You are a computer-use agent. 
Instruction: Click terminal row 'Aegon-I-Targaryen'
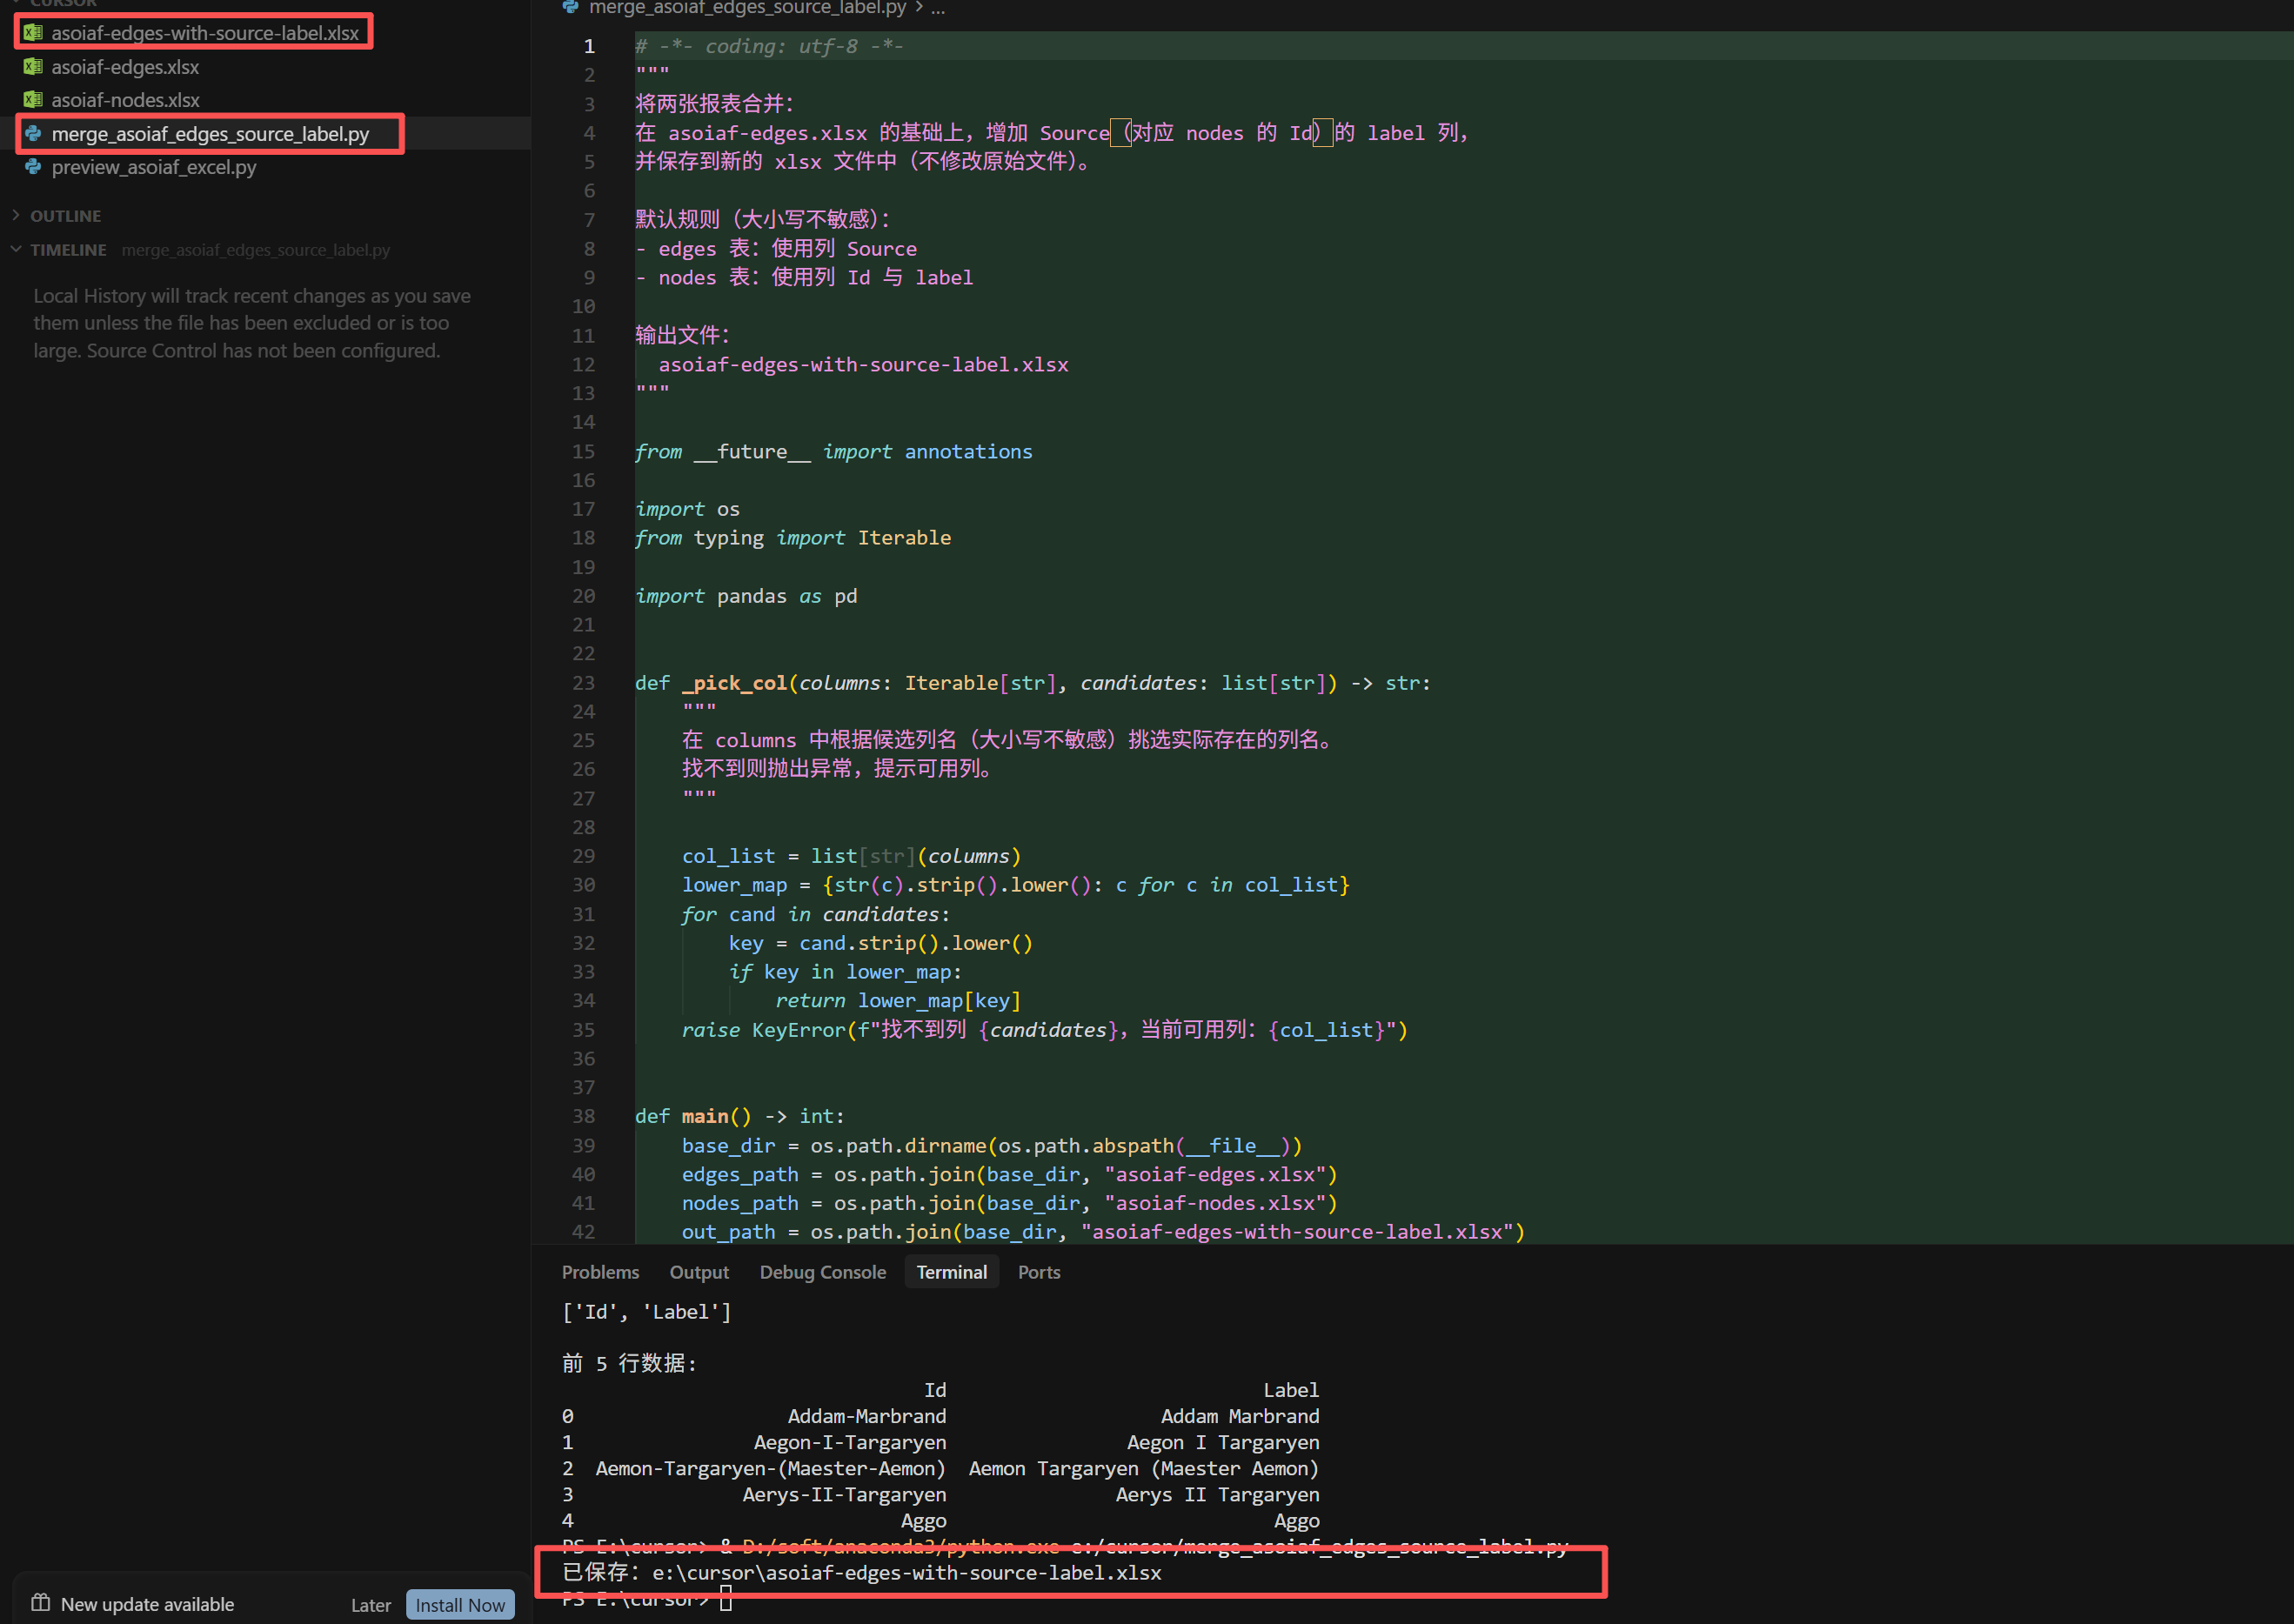coord(849,1442)
